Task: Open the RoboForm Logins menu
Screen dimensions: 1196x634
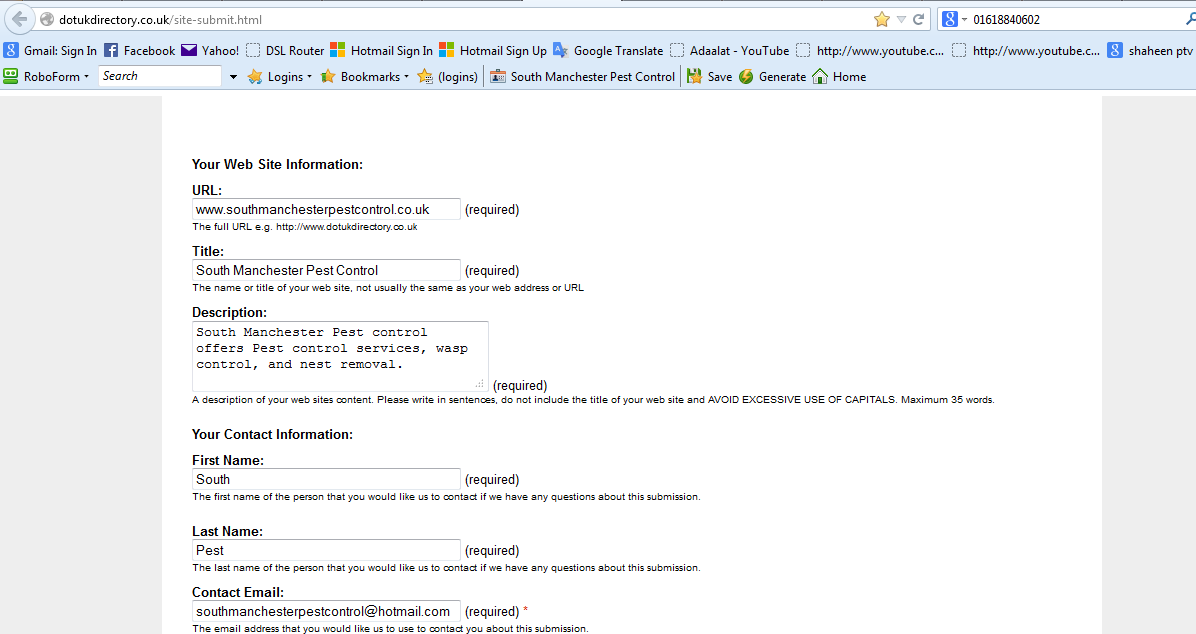Action: [280, 76]
